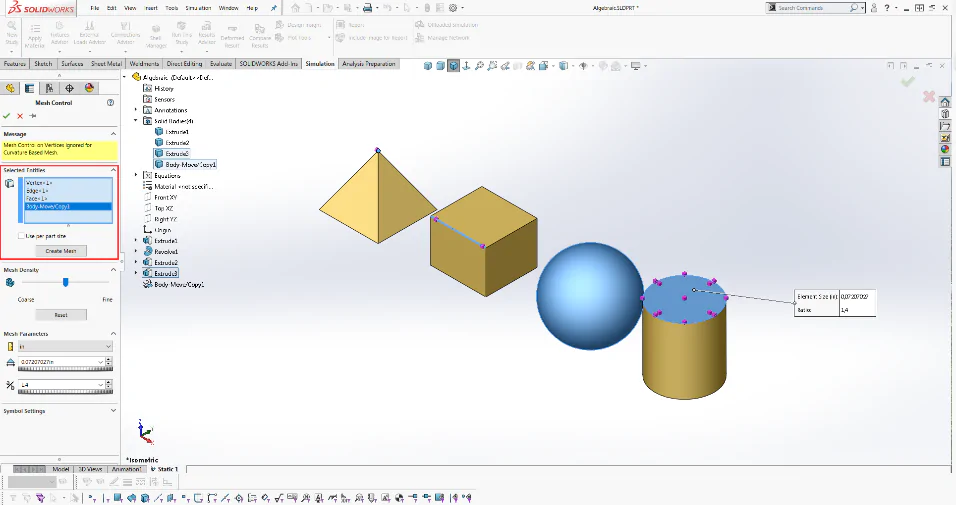This screenshot has width=956, height=505.
Task: Collapse the Message section
Action: [113, 134]
